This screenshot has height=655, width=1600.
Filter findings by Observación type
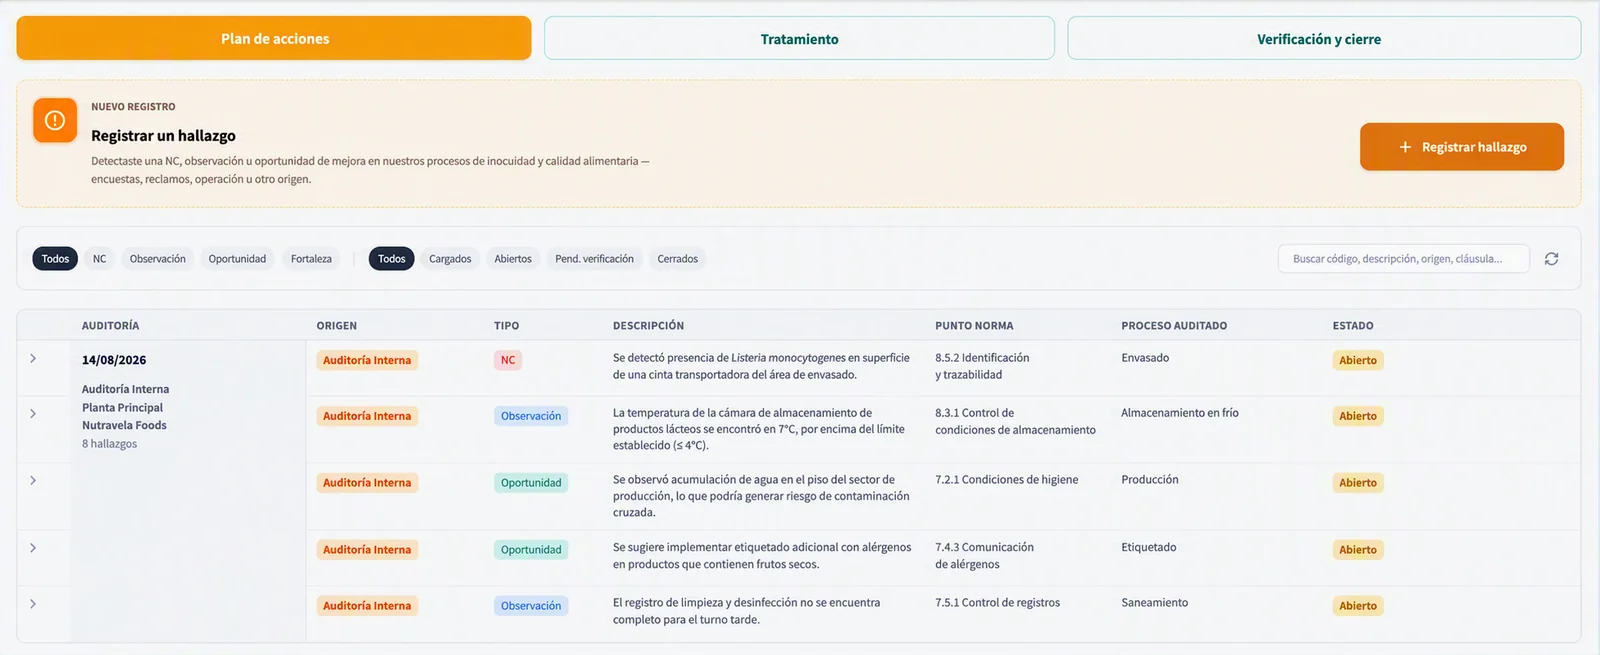point(158,259)
